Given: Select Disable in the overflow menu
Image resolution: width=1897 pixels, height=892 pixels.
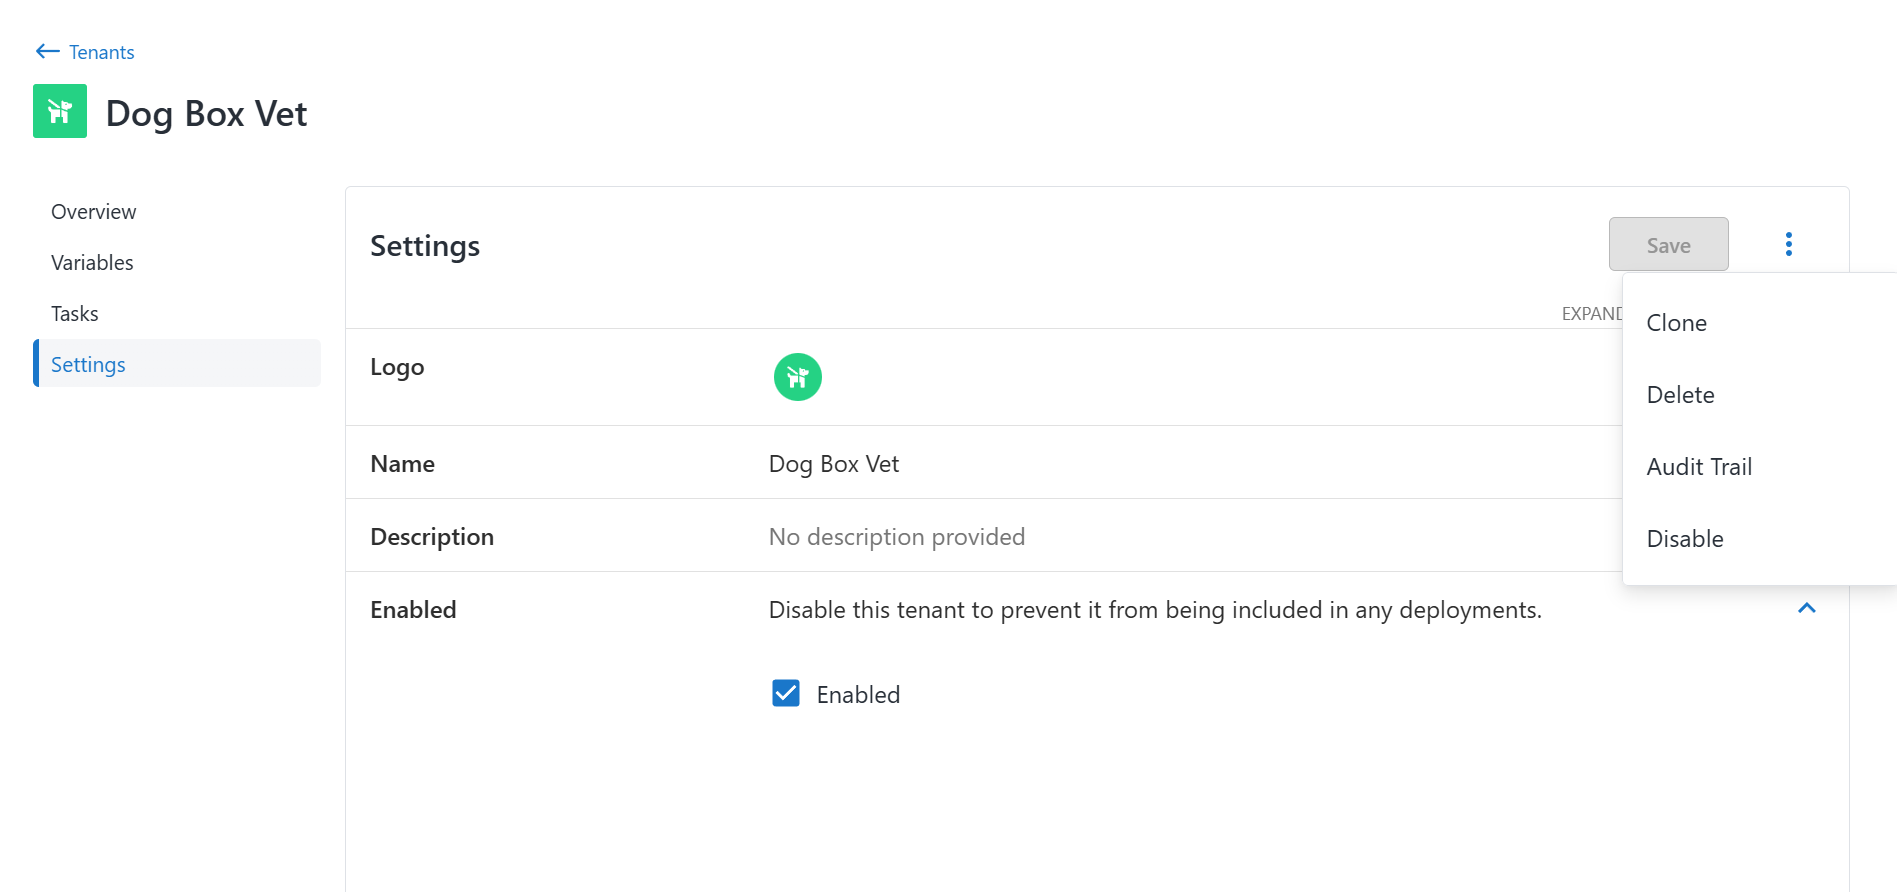Looking at the screenshot, I should click(1684, 538).
